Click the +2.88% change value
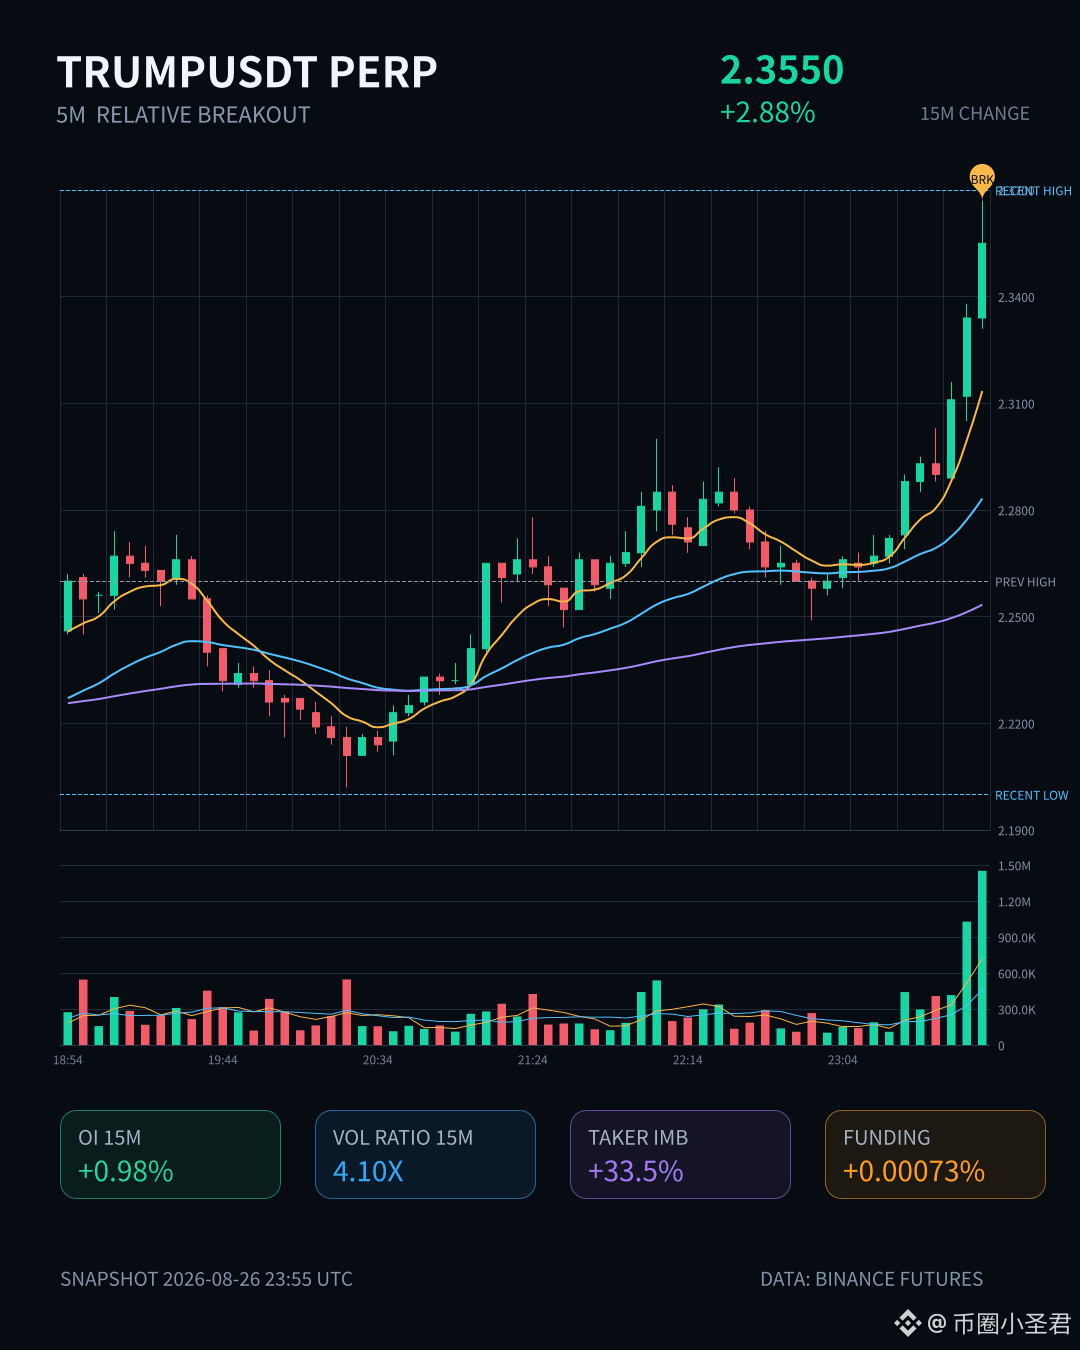Screen dimensions: 1080x1350 768,112
